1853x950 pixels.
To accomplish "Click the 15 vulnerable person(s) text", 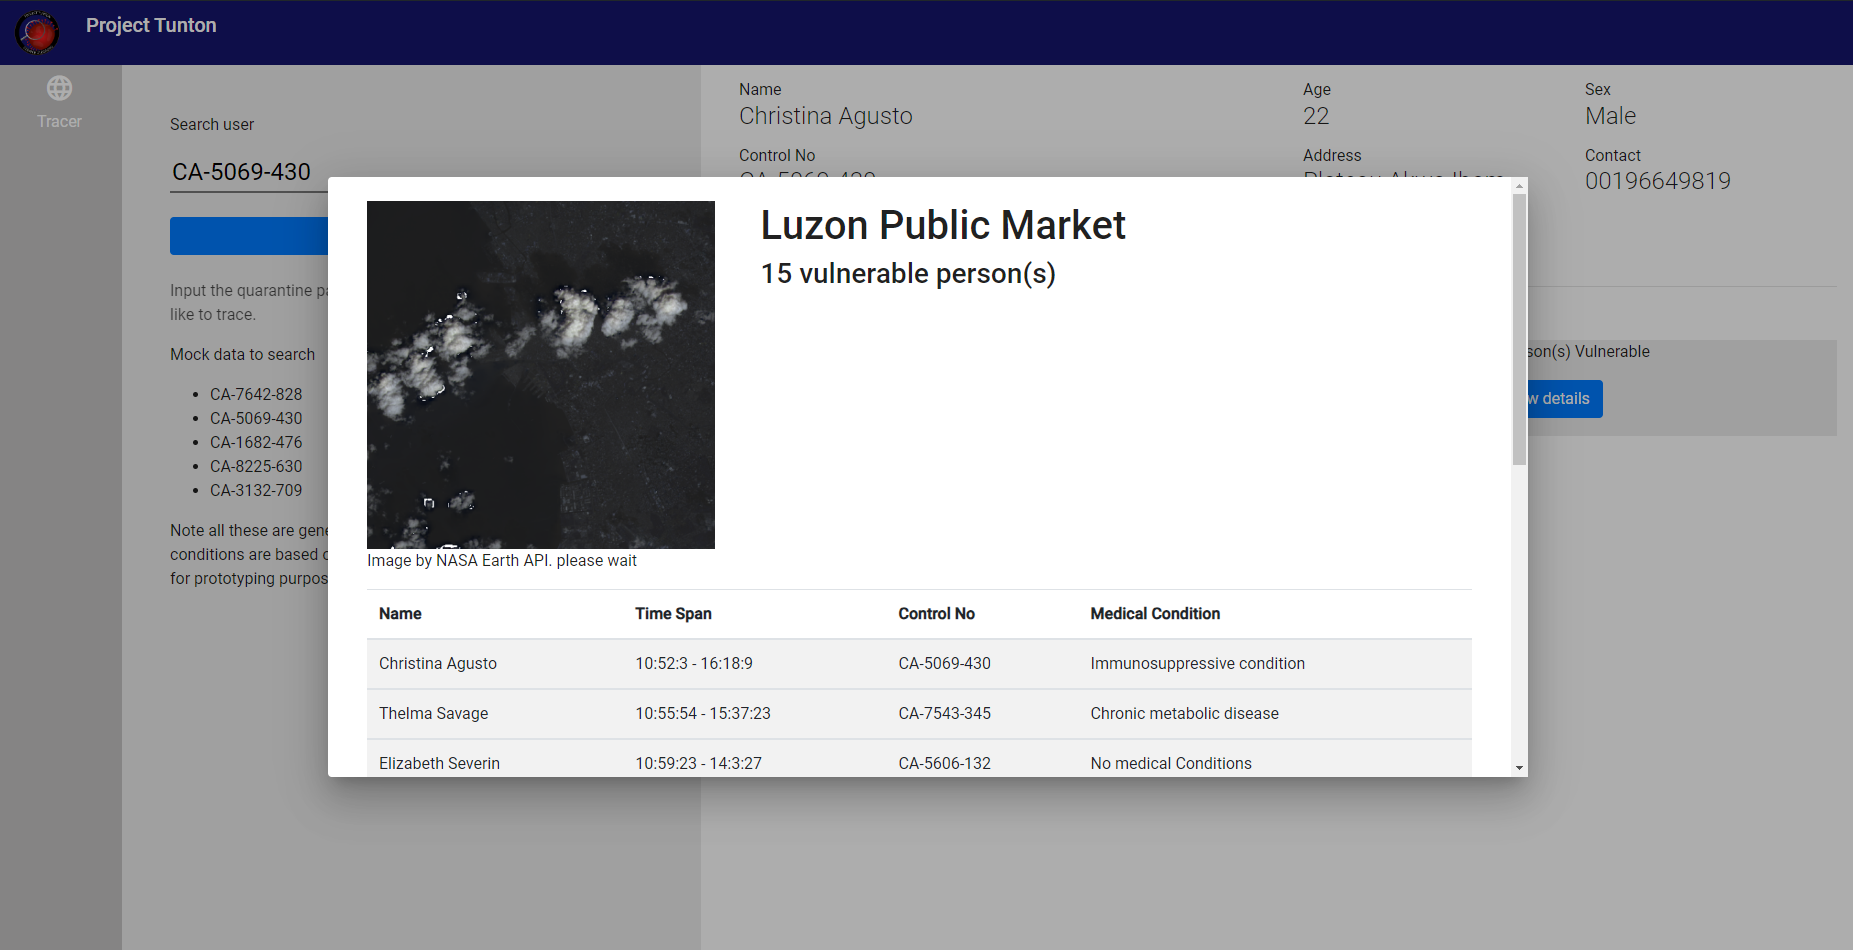I will (908, 273).
